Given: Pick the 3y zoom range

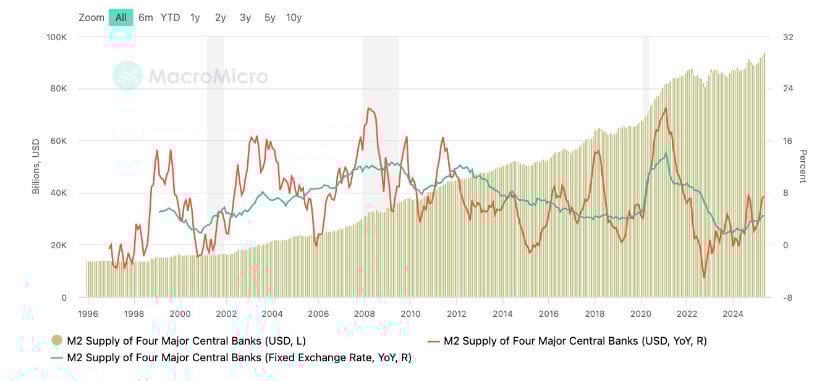Looking at the screenshot, I should pyautogui.click(x=245, y=17).
